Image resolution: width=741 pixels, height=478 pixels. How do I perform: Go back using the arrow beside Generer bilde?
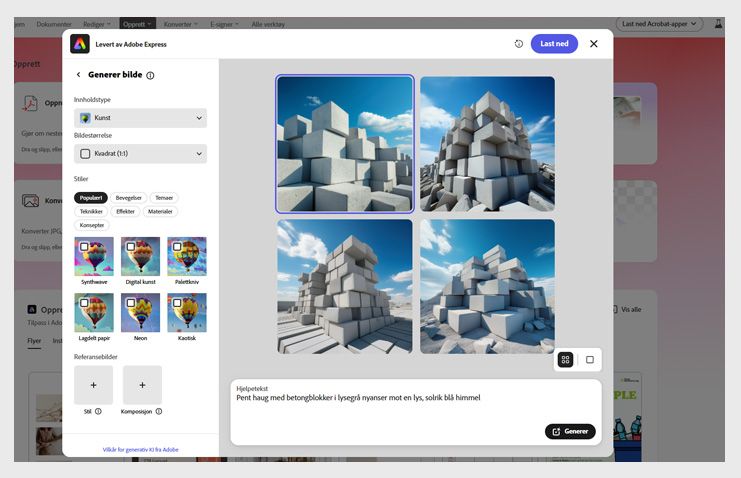click(x=78, y=75)
